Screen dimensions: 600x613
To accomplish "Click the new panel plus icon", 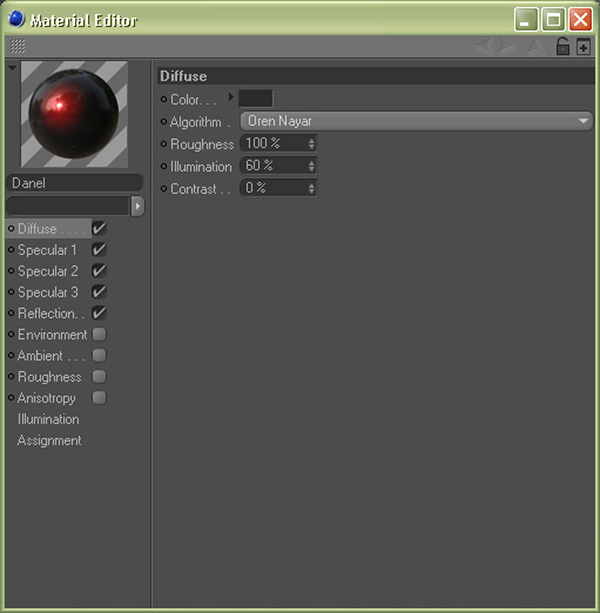I will point(583,47).
